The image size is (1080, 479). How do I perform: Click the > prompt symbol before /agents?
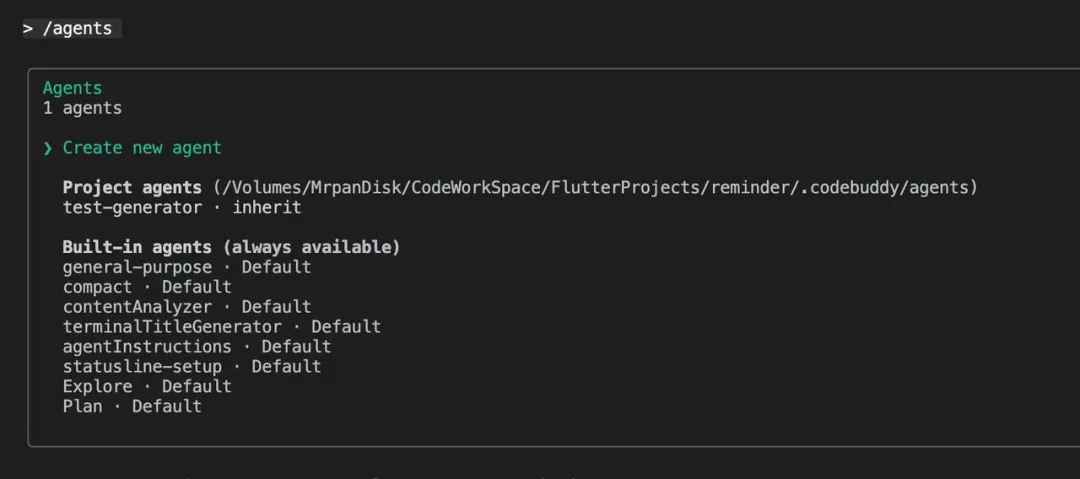pos(28,28)
